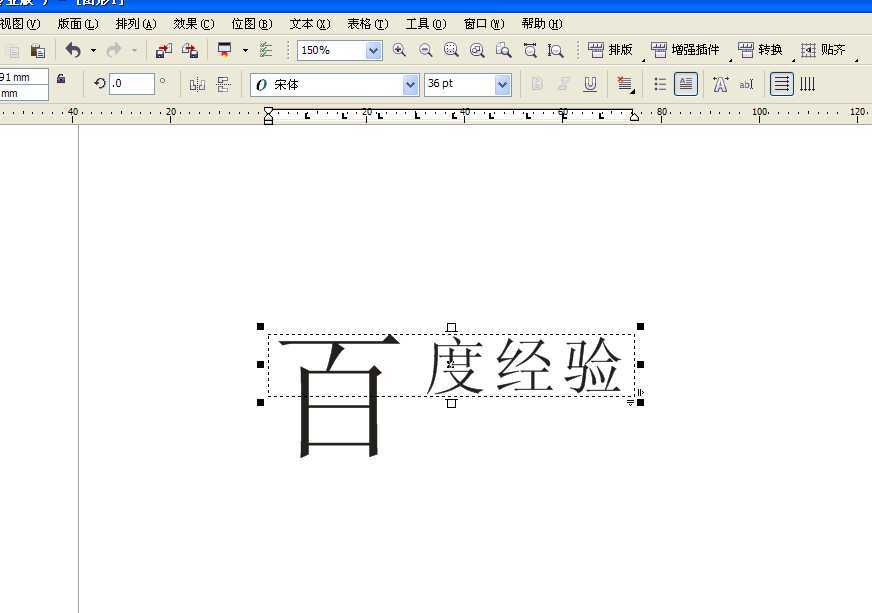Image resolution: width=872 pixels, height=613 pixels.
Task: Open the 宋体 font family dropdown
Action: tap(410, 84)
